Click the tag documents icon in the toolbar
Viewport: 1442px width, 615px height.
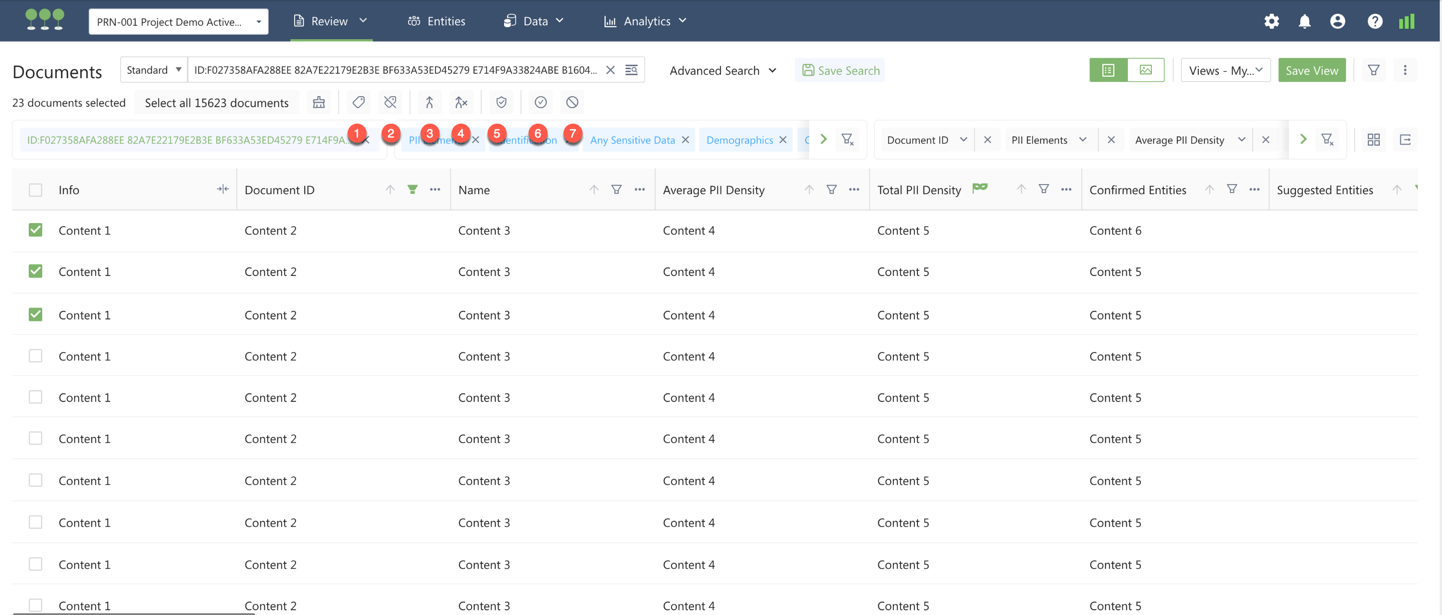358,103
